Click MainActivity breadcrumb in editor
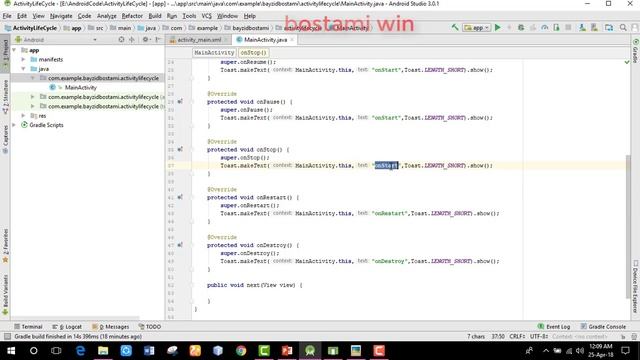The height and width of the screenshot is (360, 640). pos(214,53)
